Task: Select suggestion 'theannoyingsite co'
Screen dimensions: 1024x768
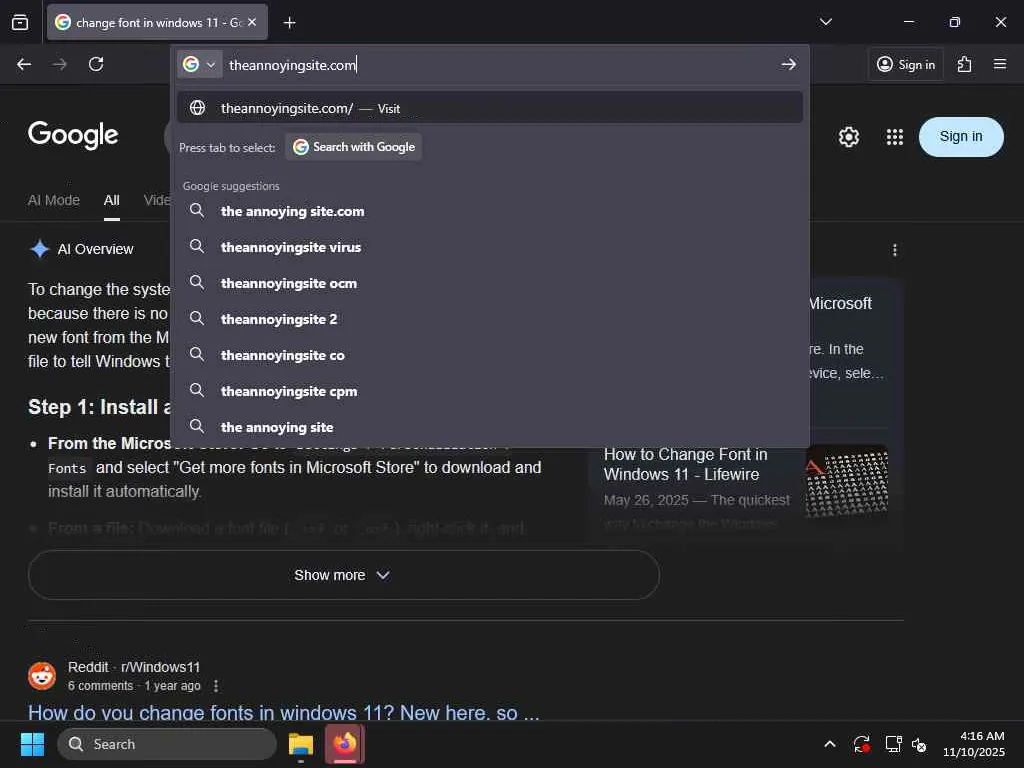Action: coord(490,355)
